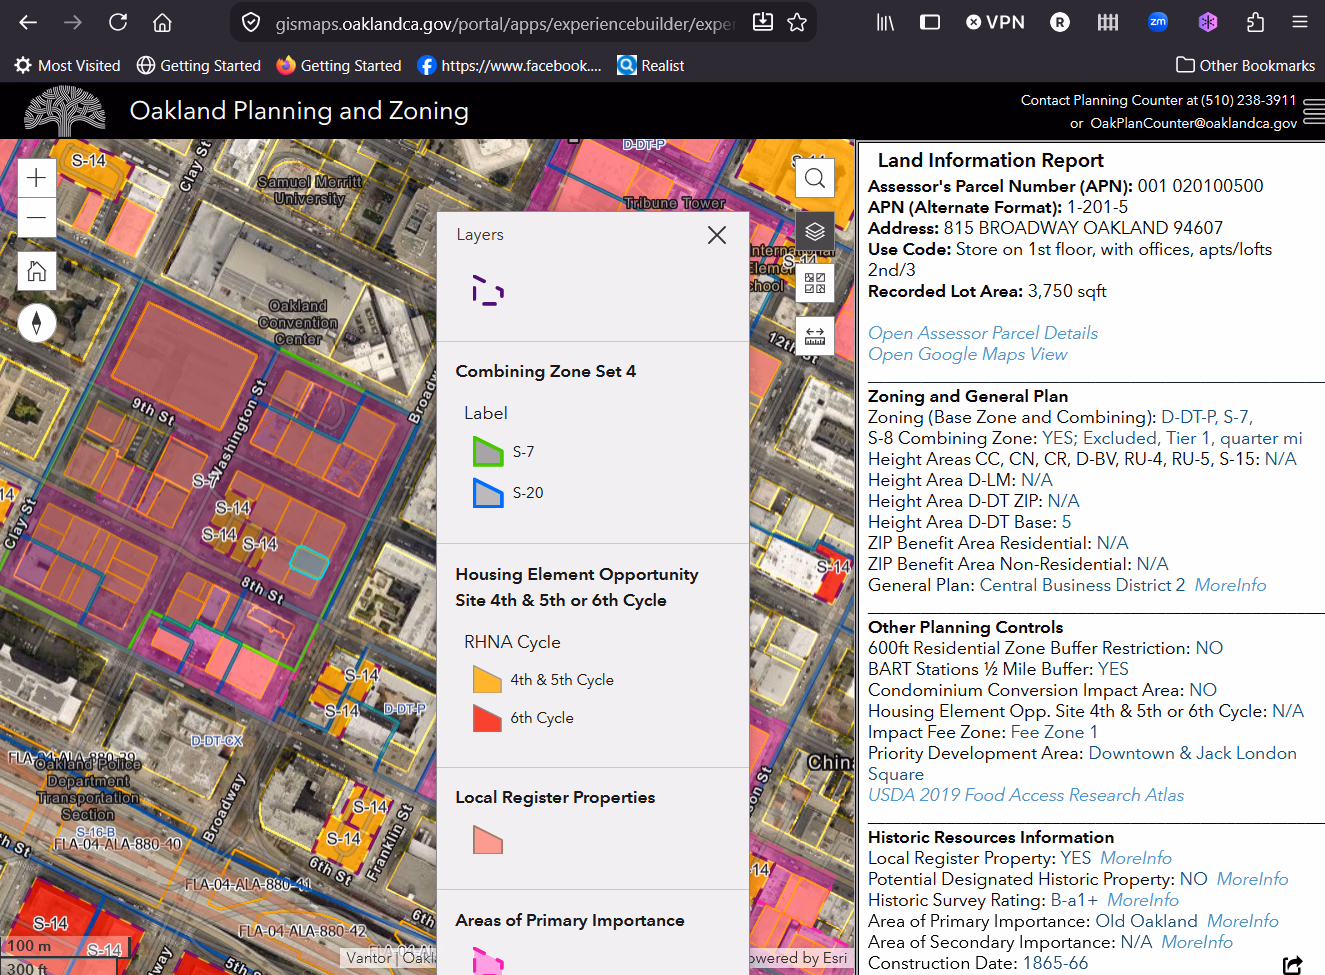
Task: Click the dashed selection icon in Layers
Action: [488, 290]
